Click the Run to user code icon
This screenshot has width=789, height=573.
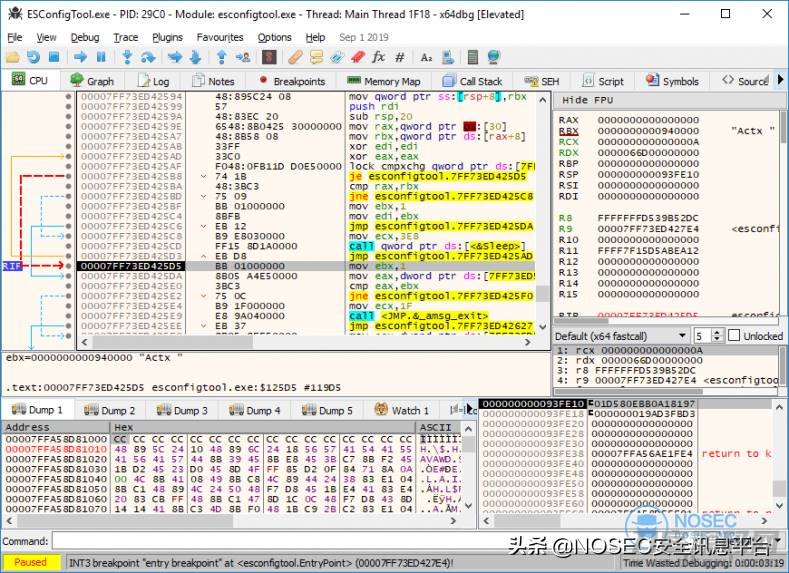(243, 57)
